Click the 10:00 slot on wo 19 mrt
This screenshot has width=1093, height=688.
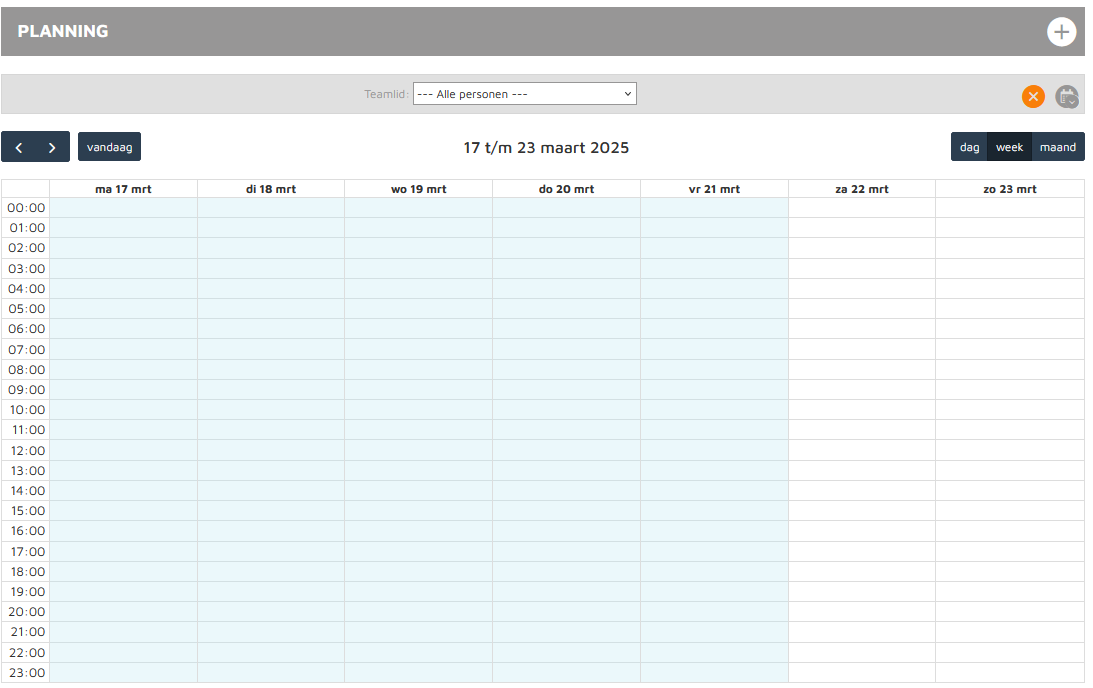tap(419, 410)
